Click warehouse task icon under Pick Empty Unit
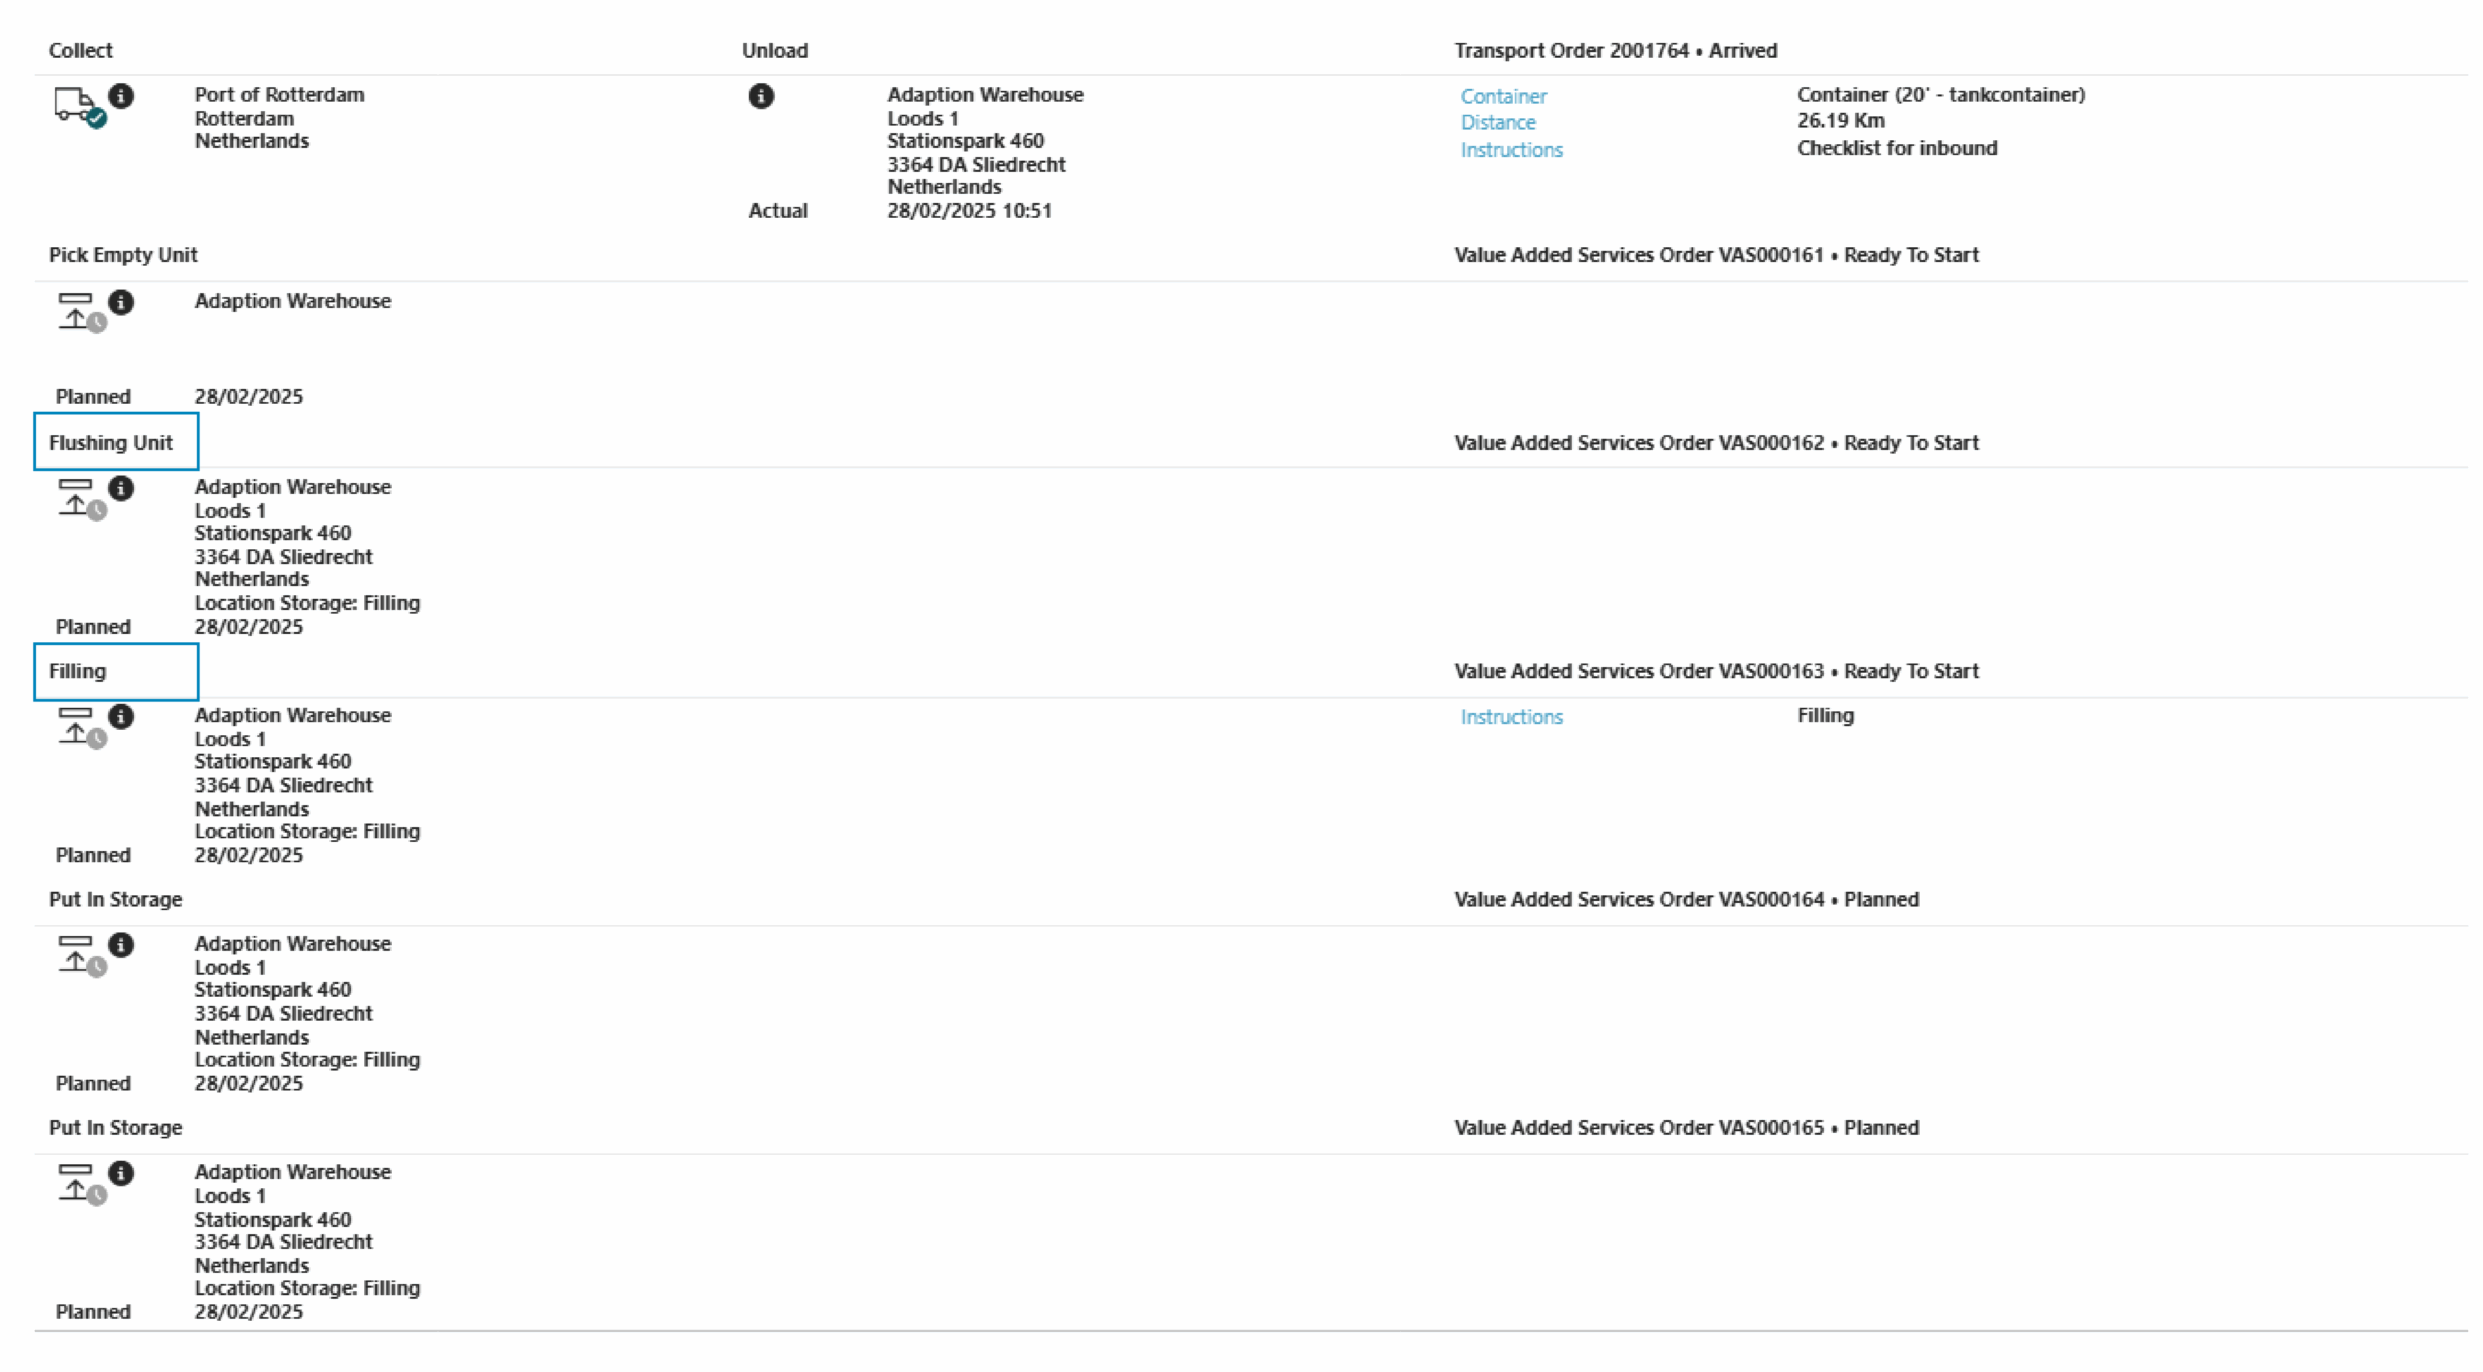Image resolution: width=2483 pixels, height=1372 pixels. click(x=78, y=312)
